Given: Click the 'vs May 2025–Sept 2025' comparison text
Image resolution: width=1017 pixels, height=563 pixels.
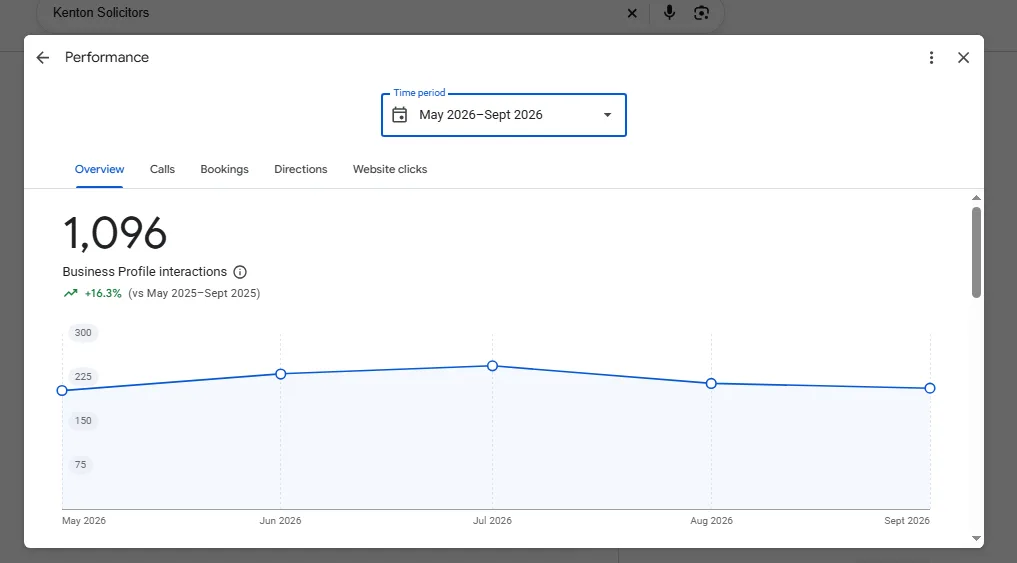Looking at the screenshot, I should click(x=194, y=293).
